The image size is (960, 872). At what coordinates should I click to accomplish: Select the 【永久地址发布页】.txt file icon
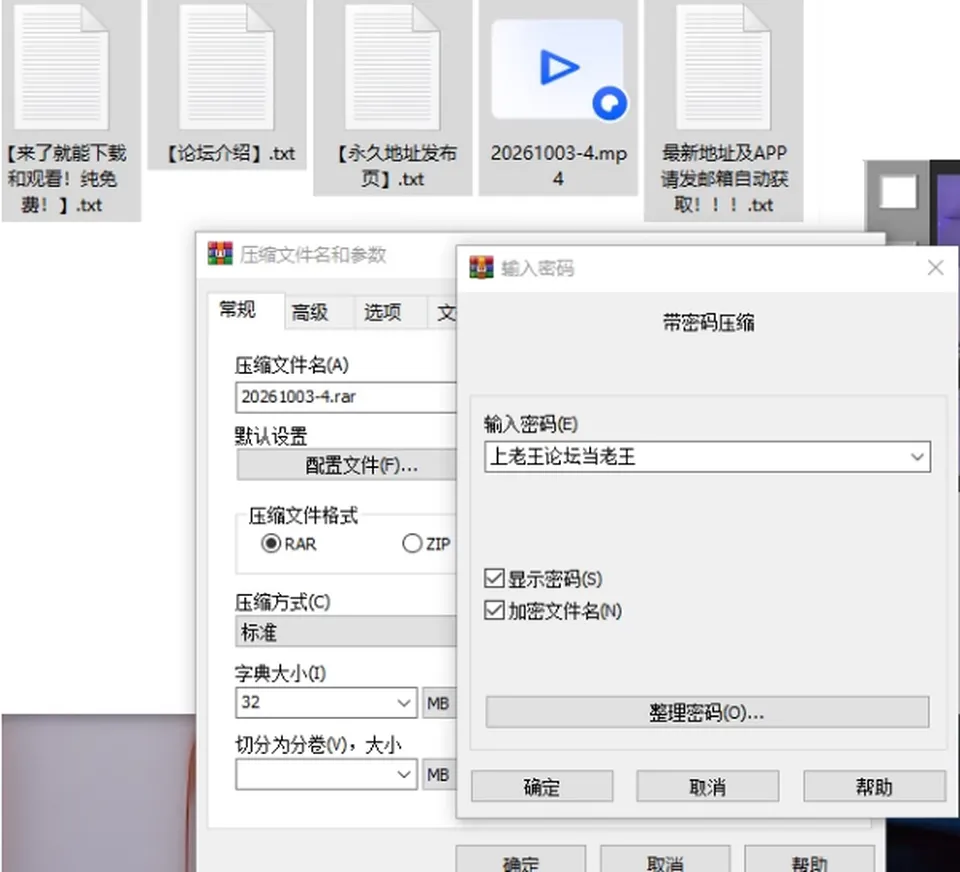(392, 67)
